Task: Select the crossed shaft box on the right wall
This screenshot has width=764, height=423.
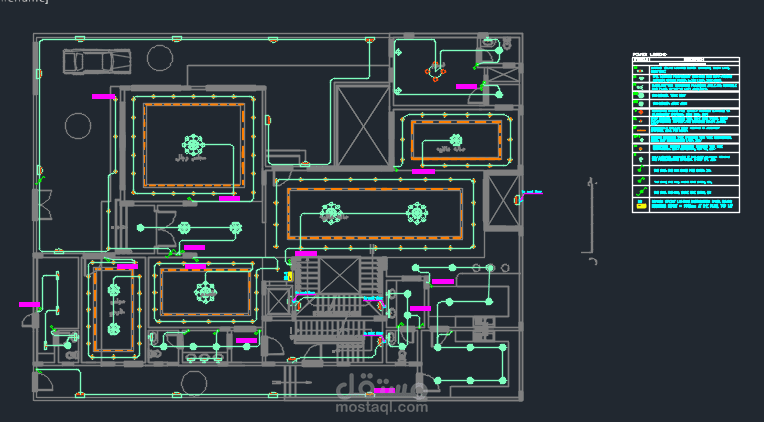Action: coord(503,201)
